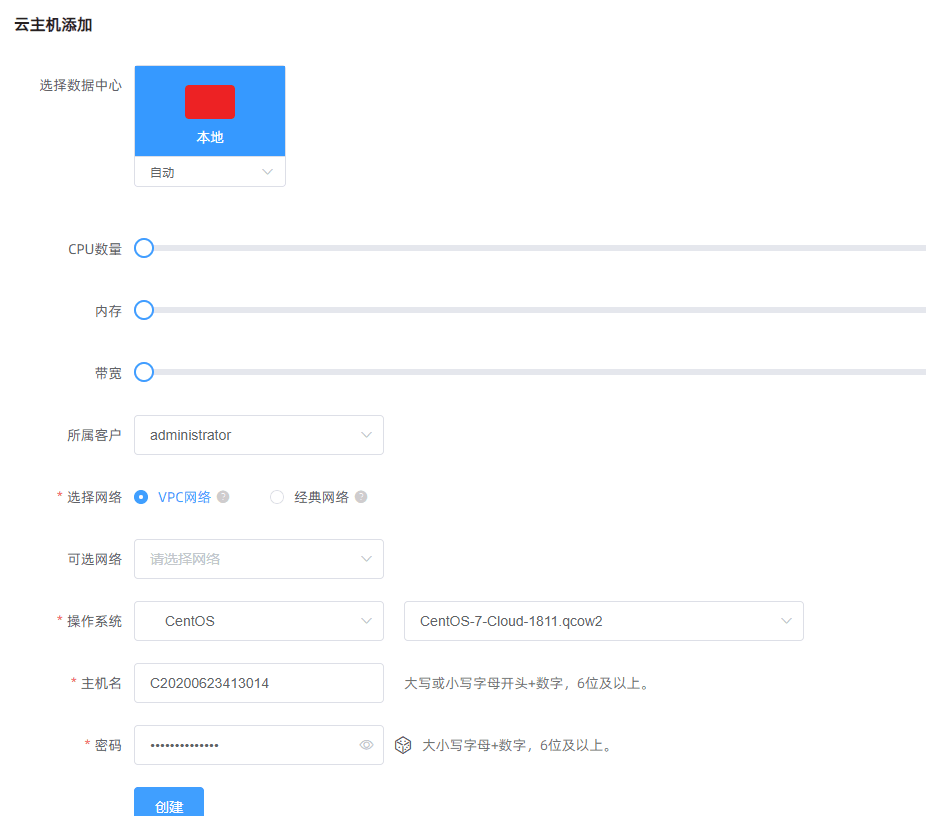Click the CPU数量 slider handle
The image size is (926, 816).
[144, 248]
